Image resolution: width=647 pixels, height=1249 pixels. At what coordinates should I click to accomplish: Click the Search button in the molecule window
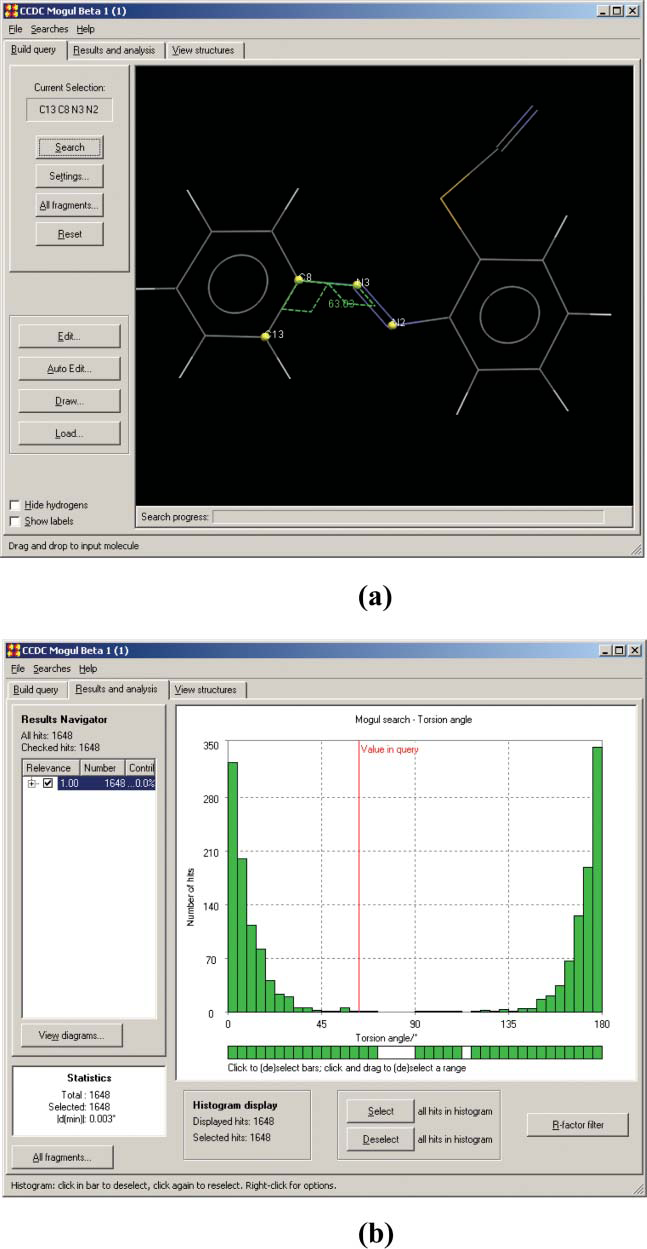[x=70, y=147]
